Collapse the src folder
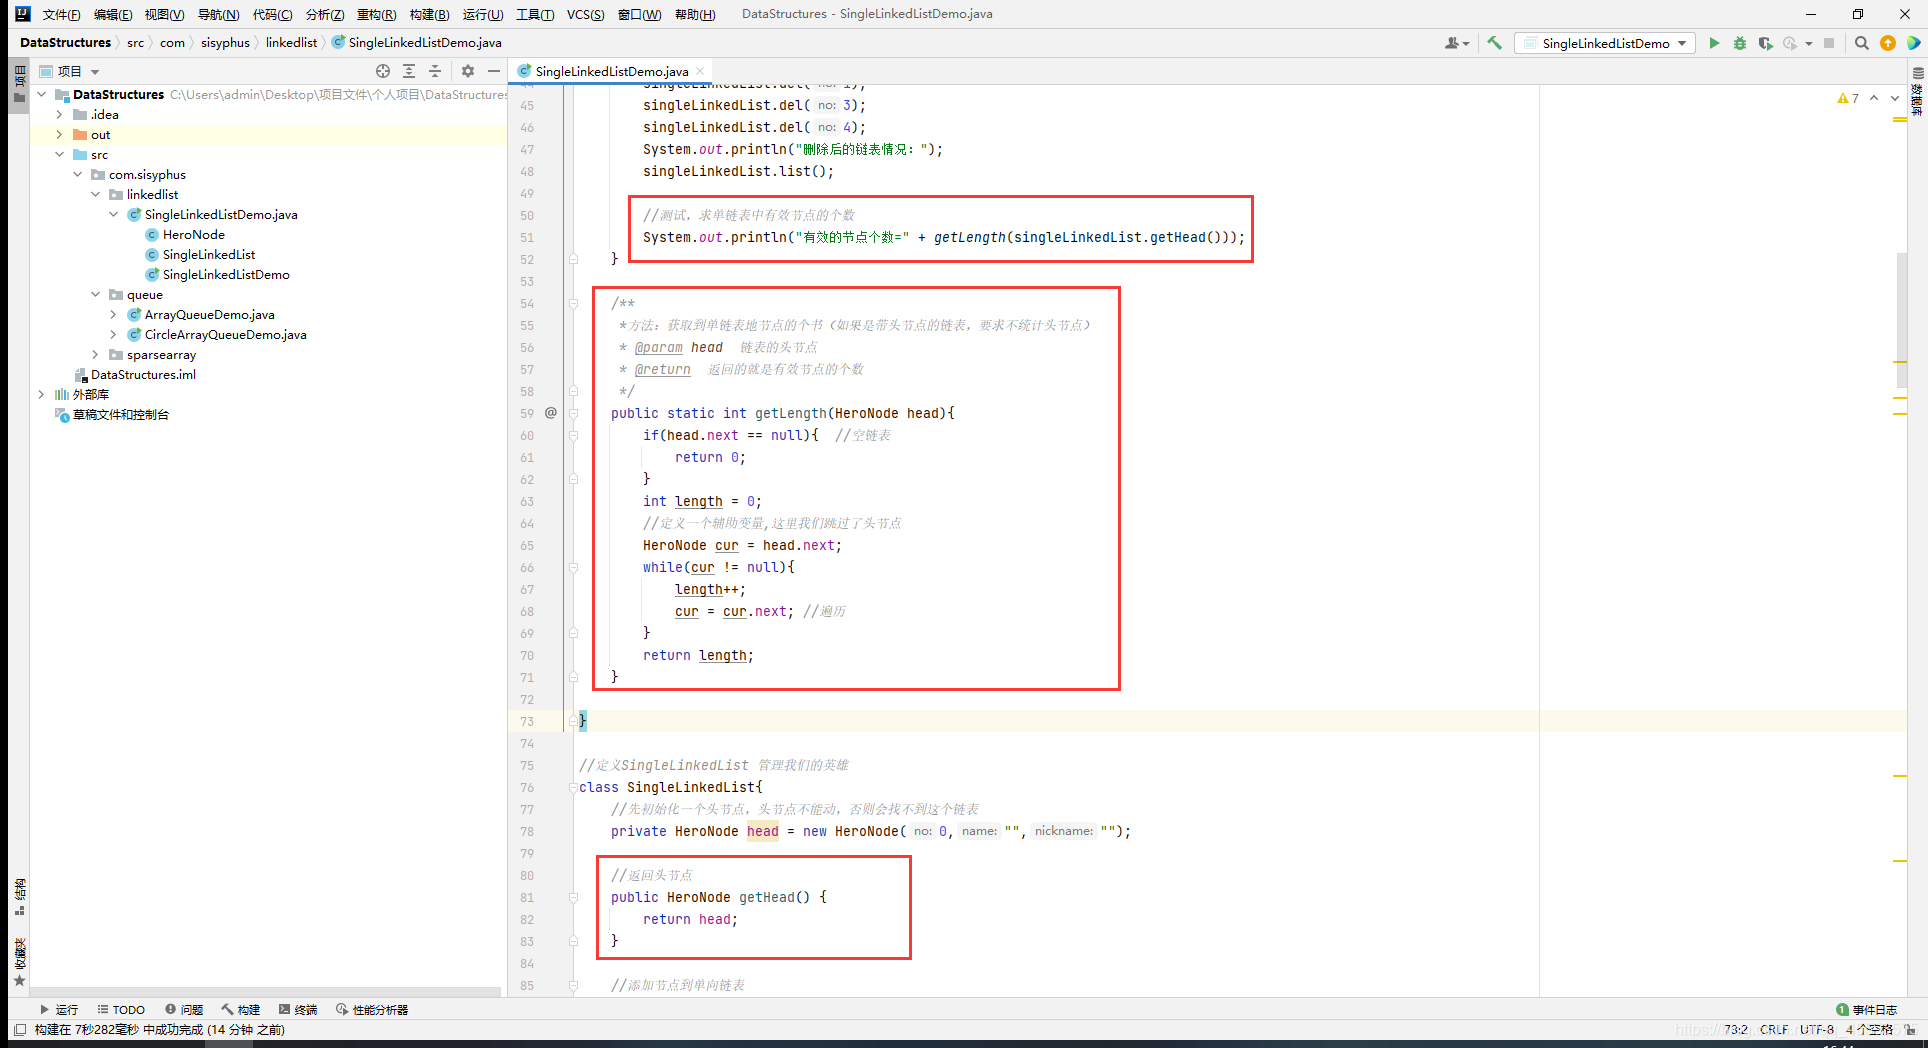 tap(60, 154)
